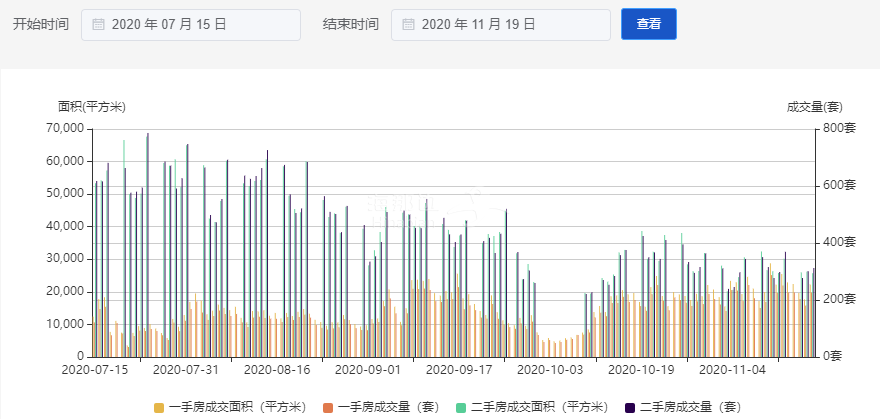Click the calendar icon in end date field

pyautogui.click(x=407, y=24)
